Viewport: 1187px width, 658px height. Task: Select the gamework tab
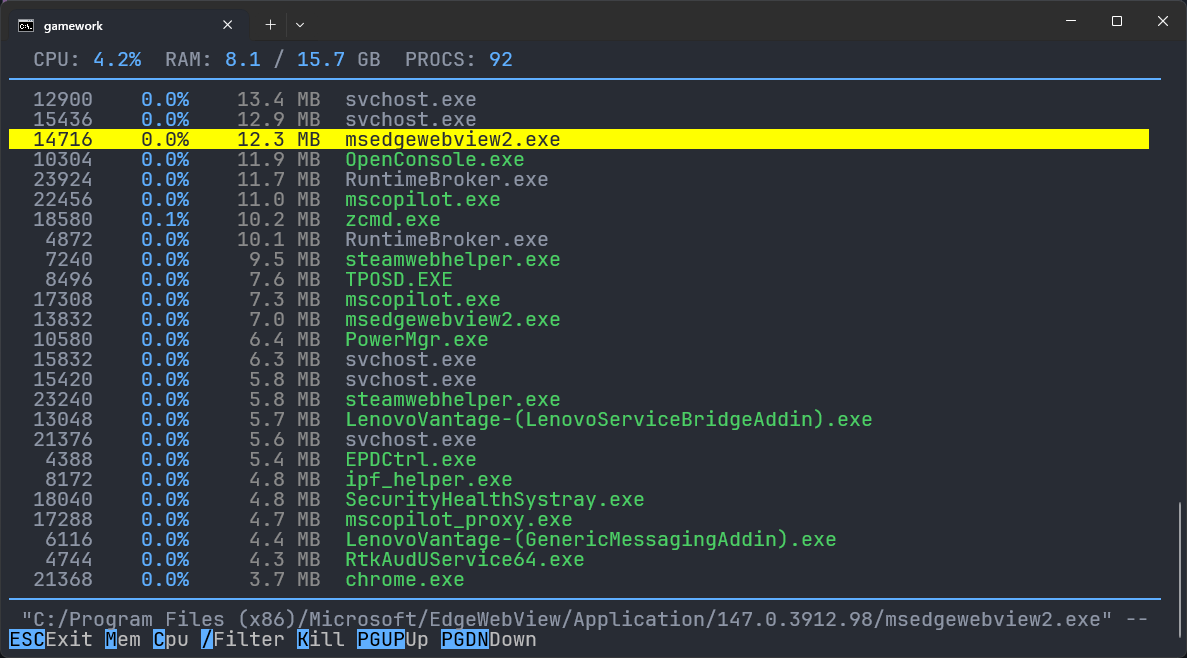pyautogui.click(x=127, y=25)
